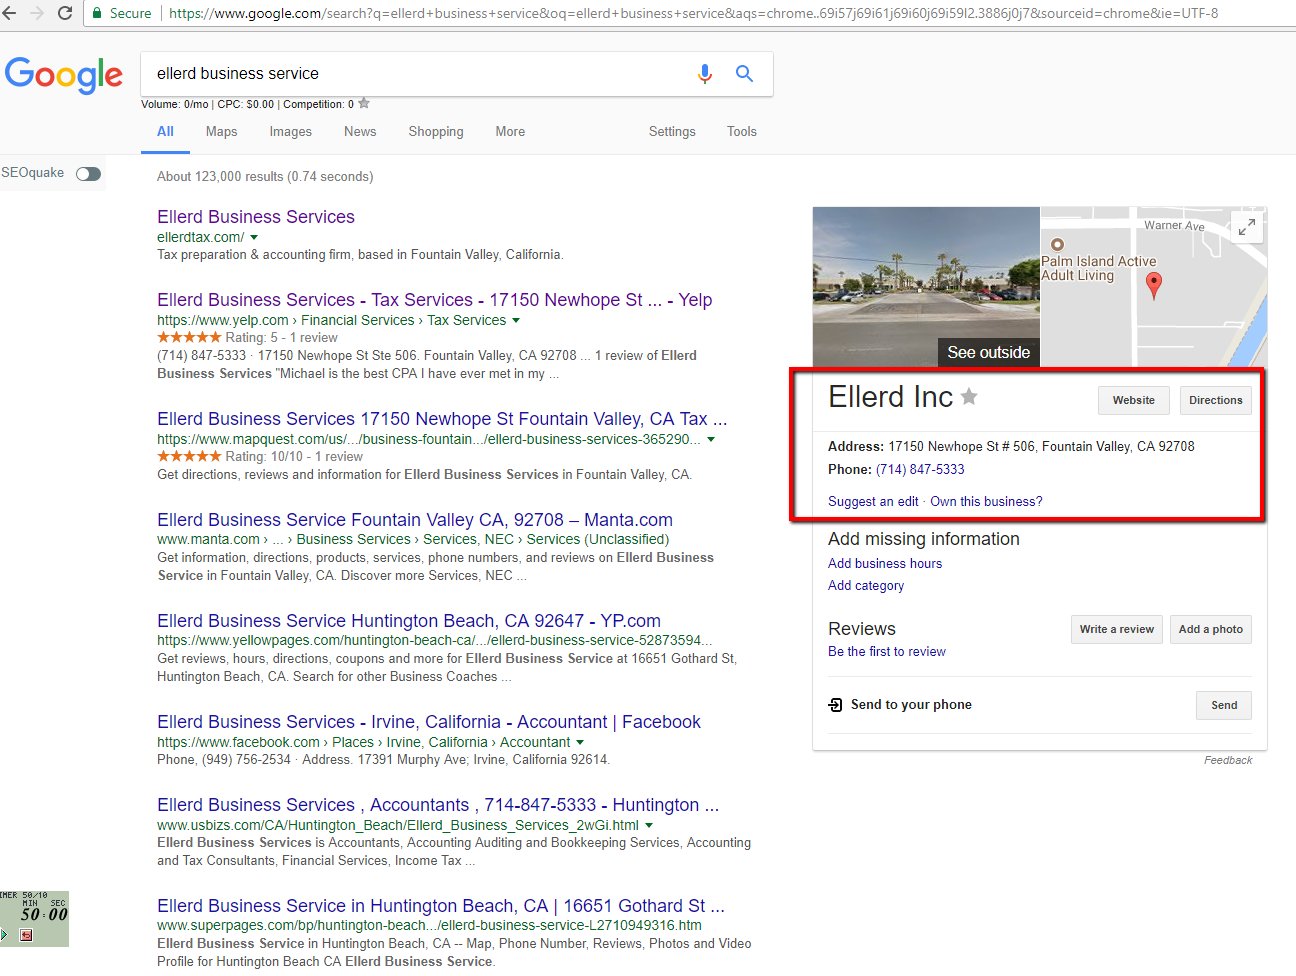This screenshot has height=976, width=1296.
Task: Click the Feedback link under the panel
Action: [x=1228, y=761]
